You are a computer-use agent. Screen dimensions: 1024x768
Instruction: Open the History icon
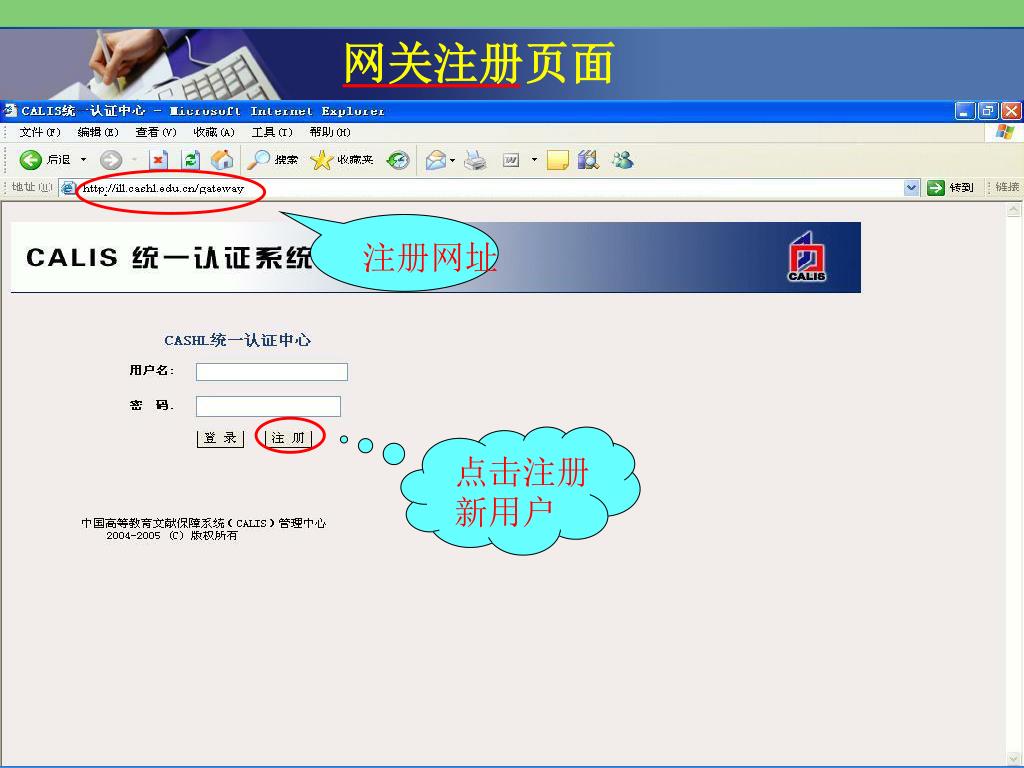tap(398, 159)
